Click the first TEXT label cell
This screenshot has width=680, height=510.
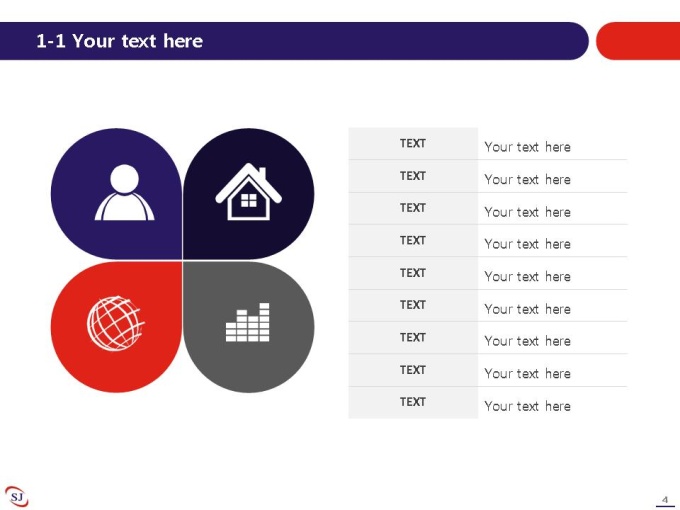413,144
